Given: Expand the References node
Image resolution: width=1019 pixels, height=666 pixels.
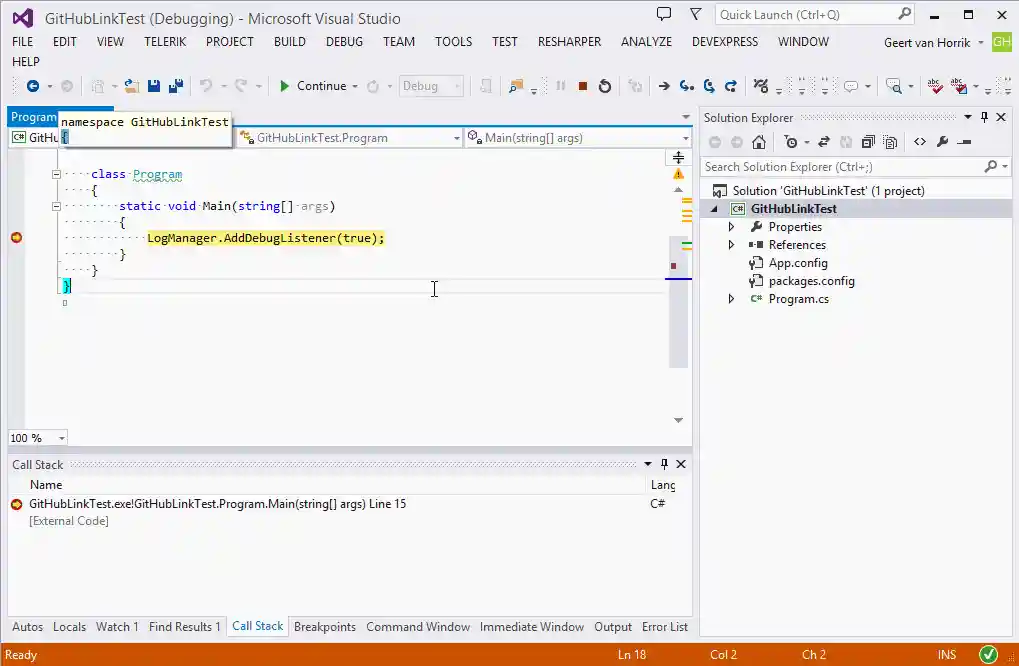Looking at the screenshot, I should coord(731,244).
